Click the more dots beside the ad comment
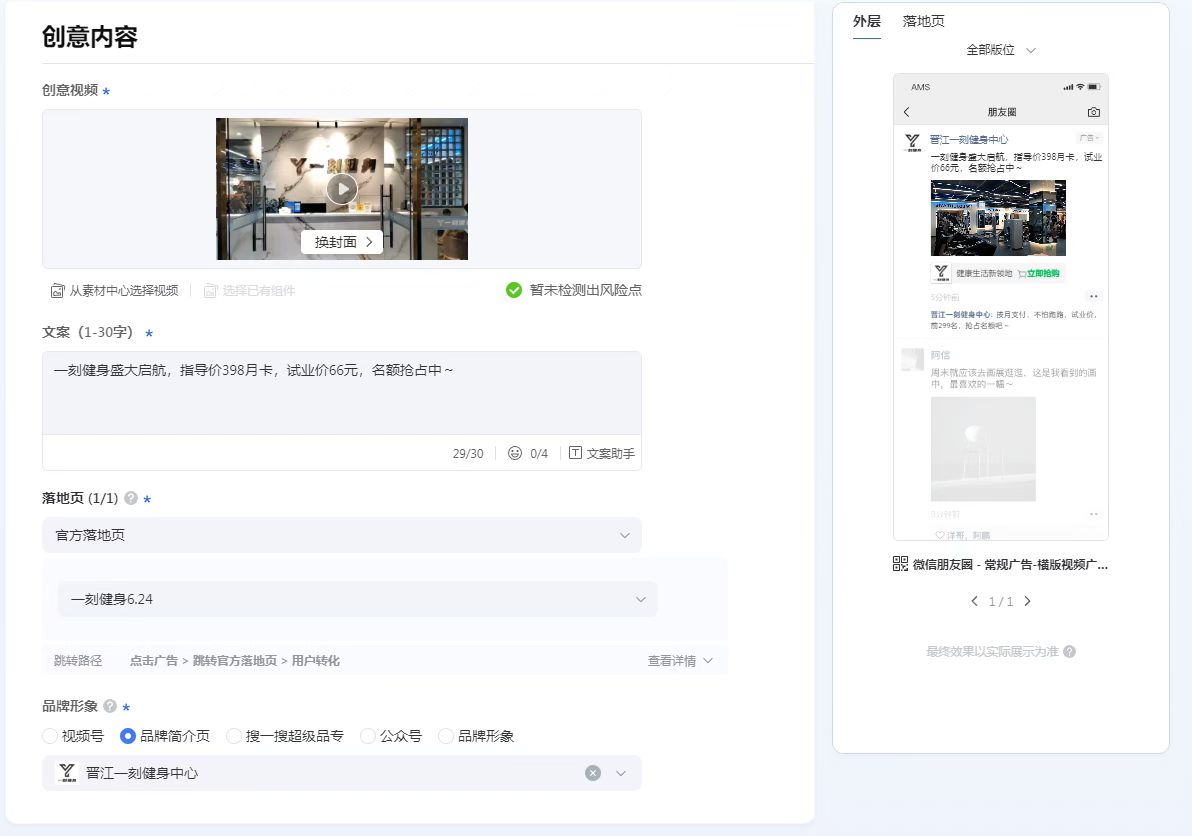The image size is (1192, 836). (x=1093, y=296)
